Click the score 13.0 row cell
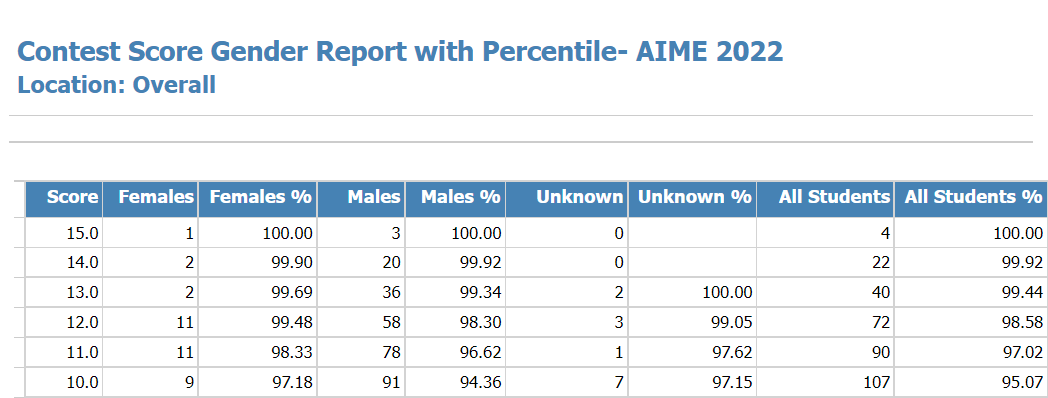This screenshot has width=1048, height=398. 63,292
